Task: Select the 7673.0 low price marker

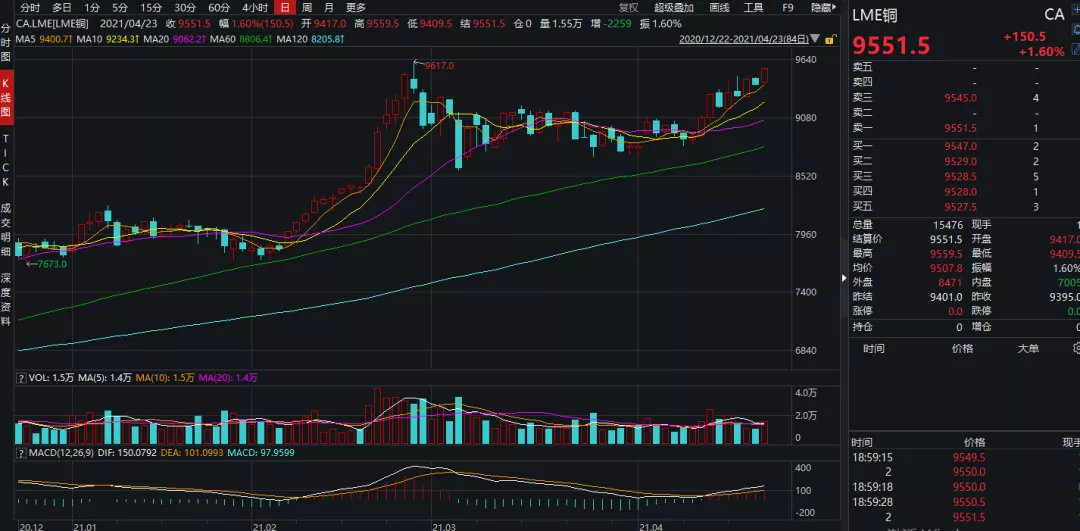Action: pos(52,264)
